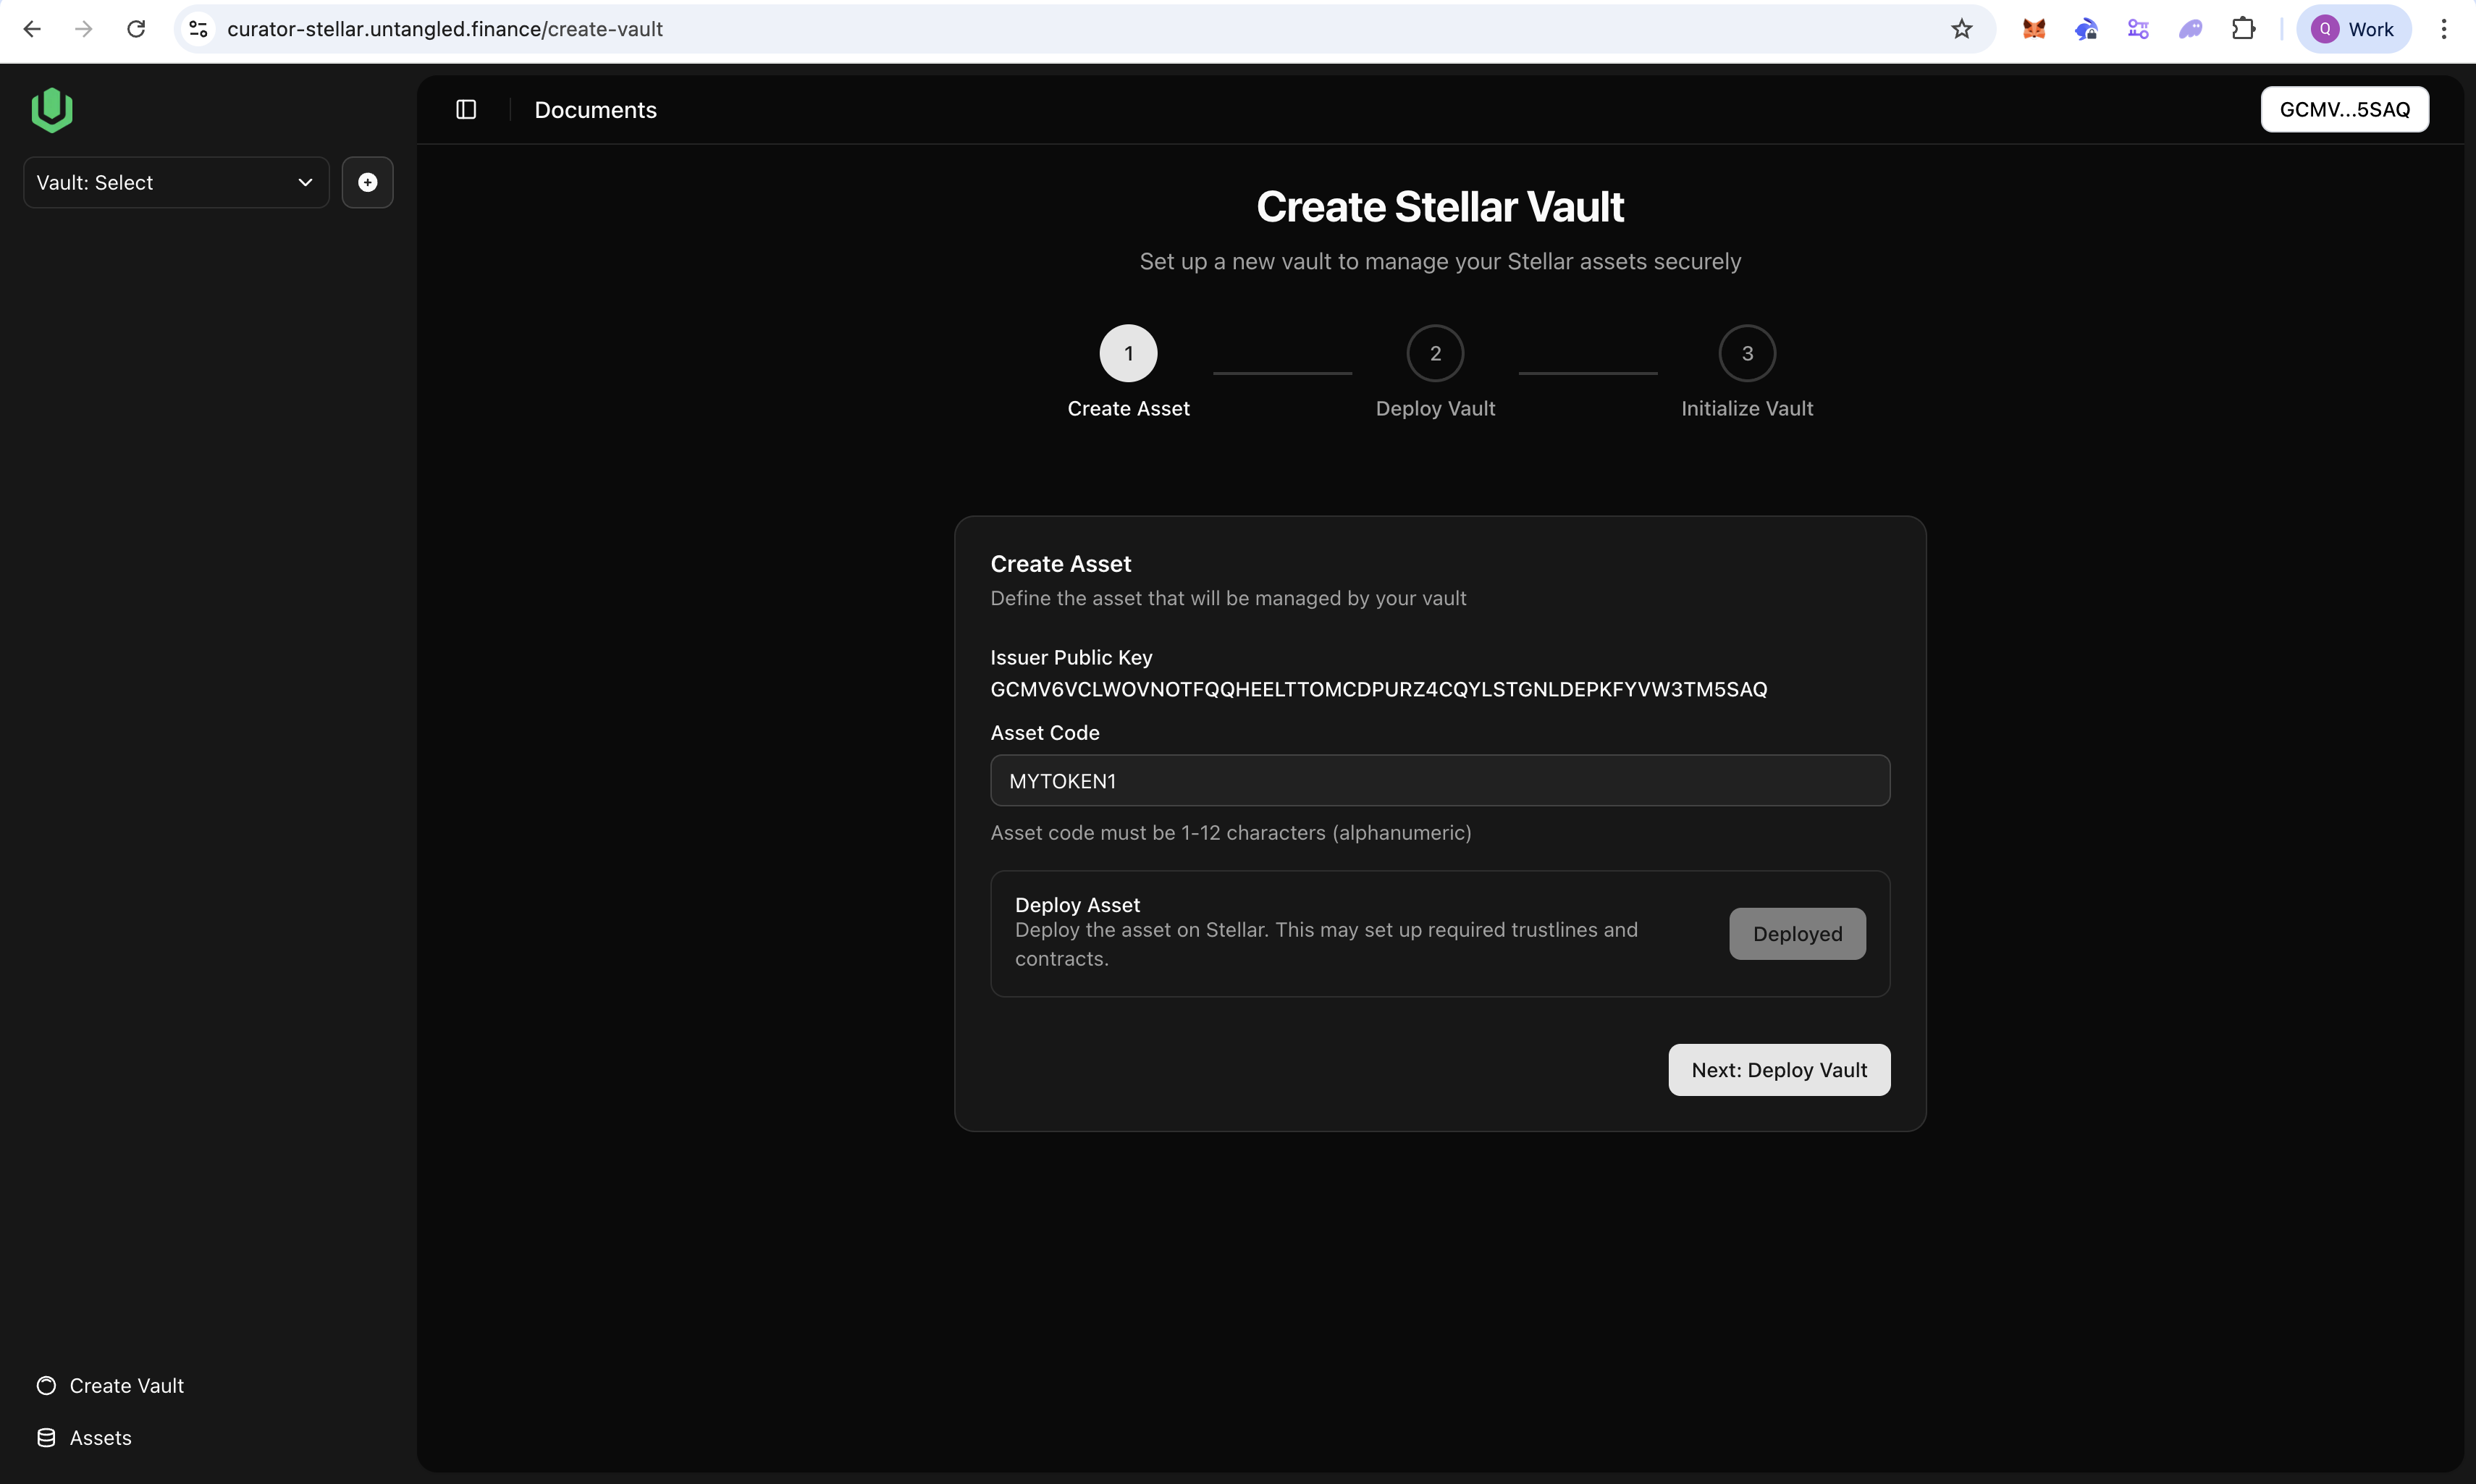Click the address bar URL

click(445, 29)
